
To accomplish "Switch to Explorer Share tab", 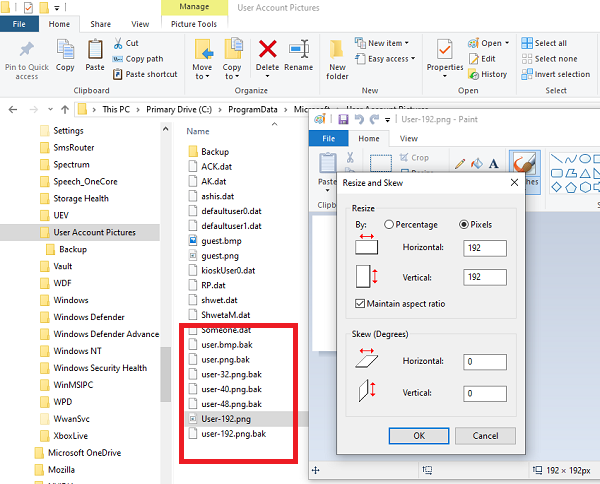I will pos(101,24).
